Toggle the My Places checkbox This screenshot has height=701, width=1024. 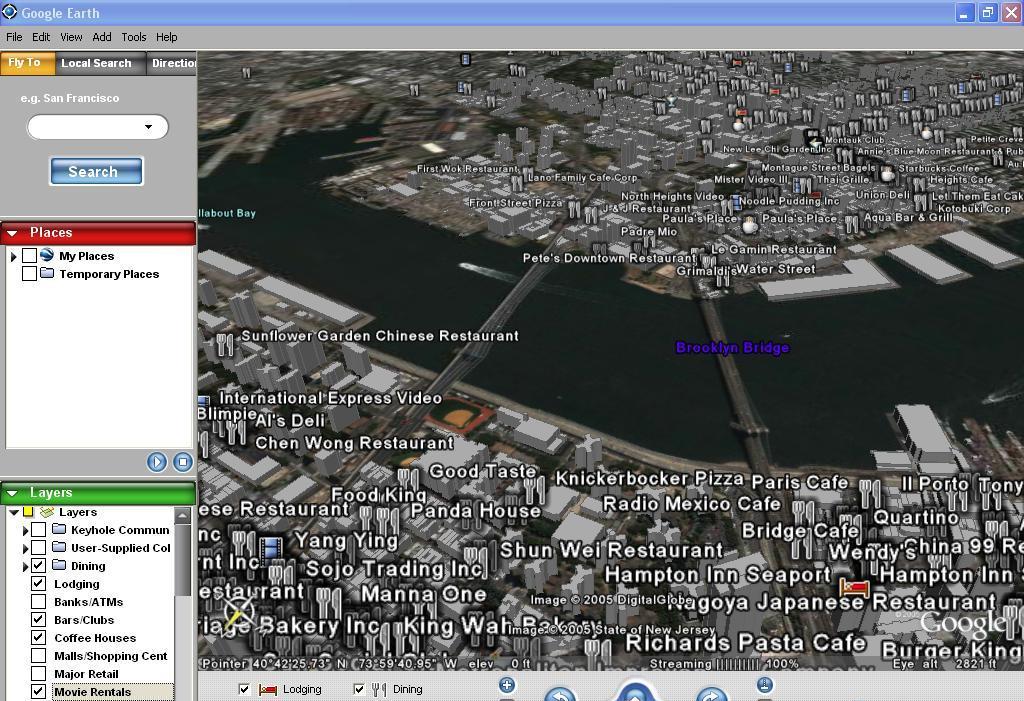click(29, 255)
